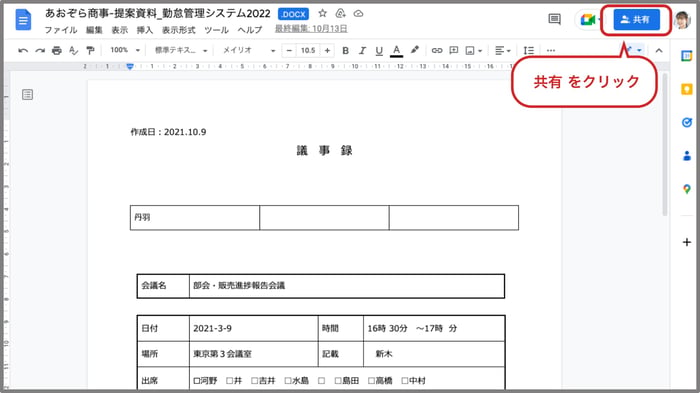Show the document outline icon
Screen dimensions: 700x393
click(27, 95)
